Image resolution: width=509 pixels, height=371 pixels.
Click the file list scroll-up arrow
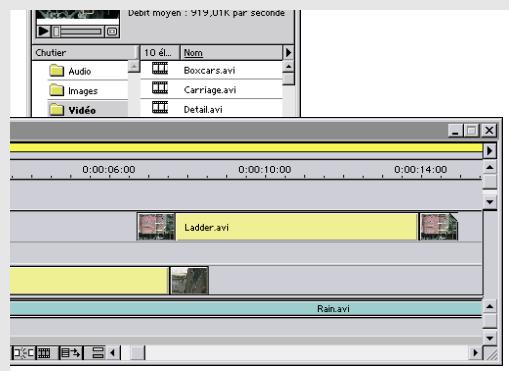click(x=288, y=67)
